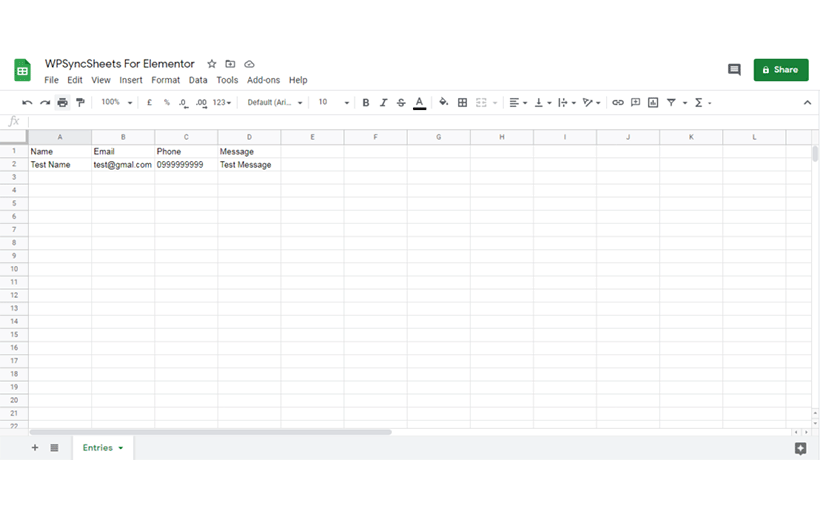820x510 pixels.
Task: Click the green Share button
Action: [x=781, y=70]
